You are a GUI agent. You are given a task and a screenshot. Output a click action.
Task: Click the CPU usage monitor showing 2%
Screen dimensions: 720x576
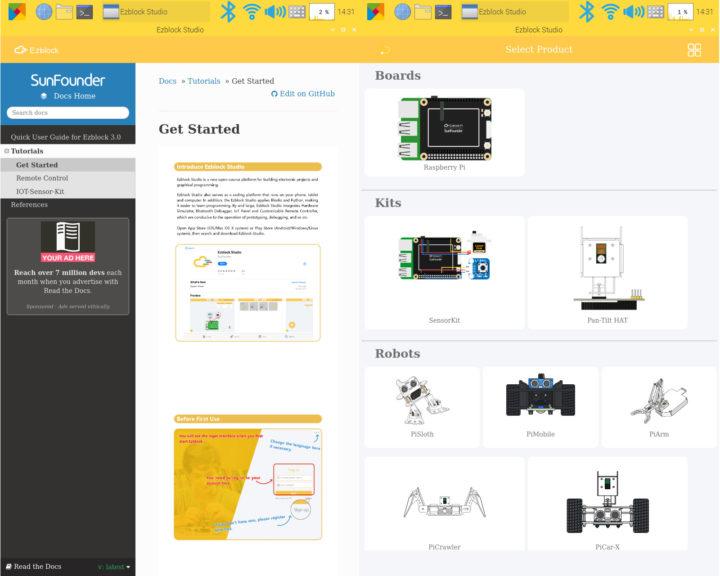[322, 11]
